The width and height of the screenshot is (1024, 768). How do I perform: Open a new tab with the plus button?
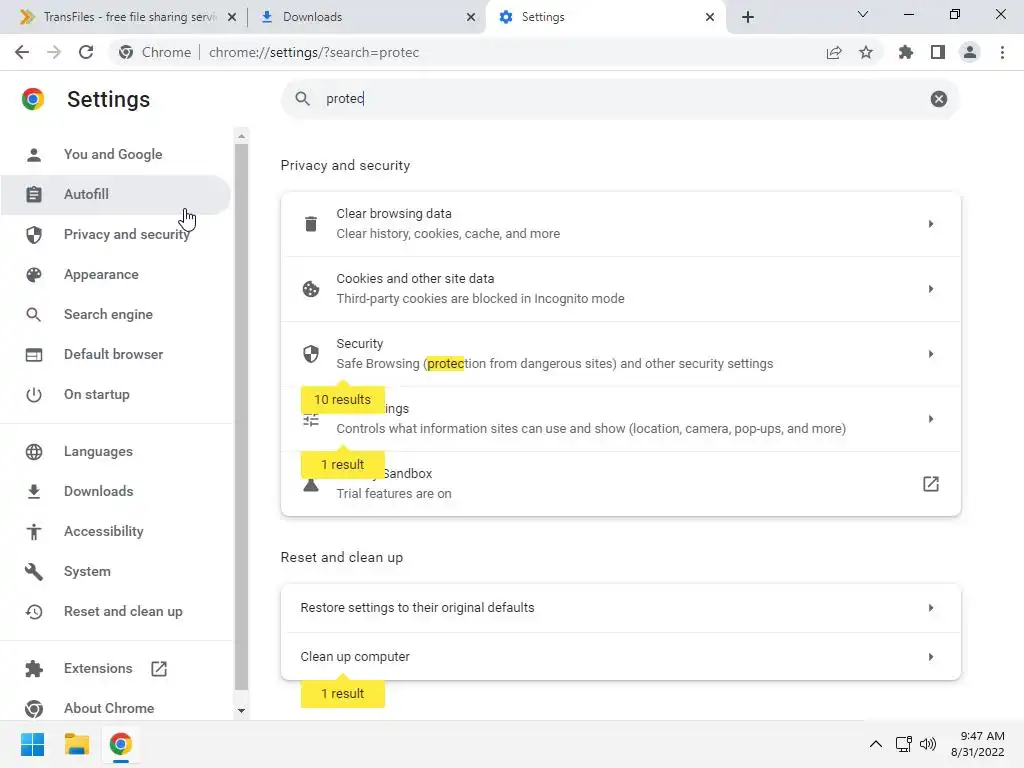[748, 17]
